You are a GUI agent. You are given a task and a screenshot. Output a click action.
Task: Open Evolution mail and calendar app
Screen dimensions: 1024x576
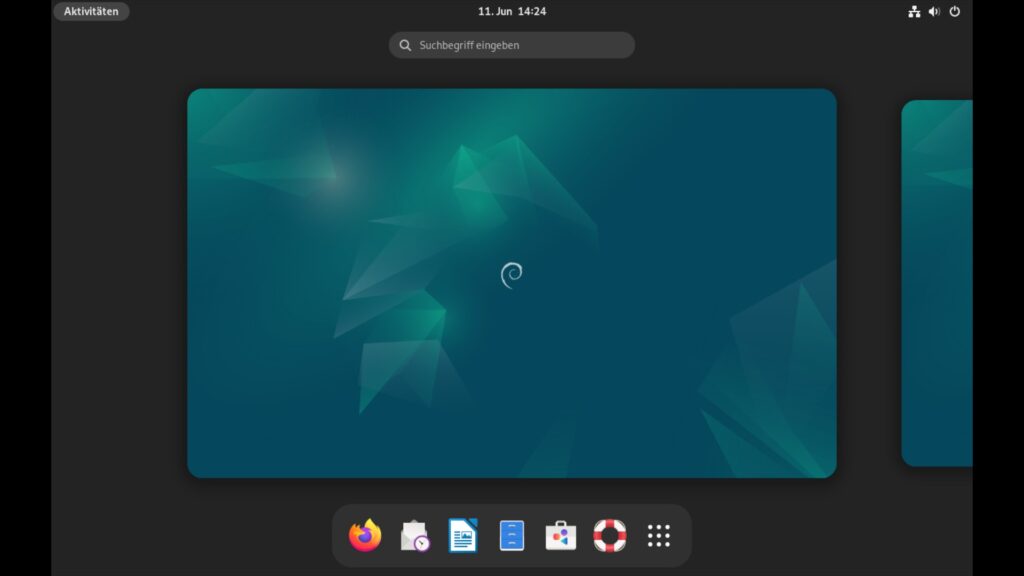click(414, 536)
